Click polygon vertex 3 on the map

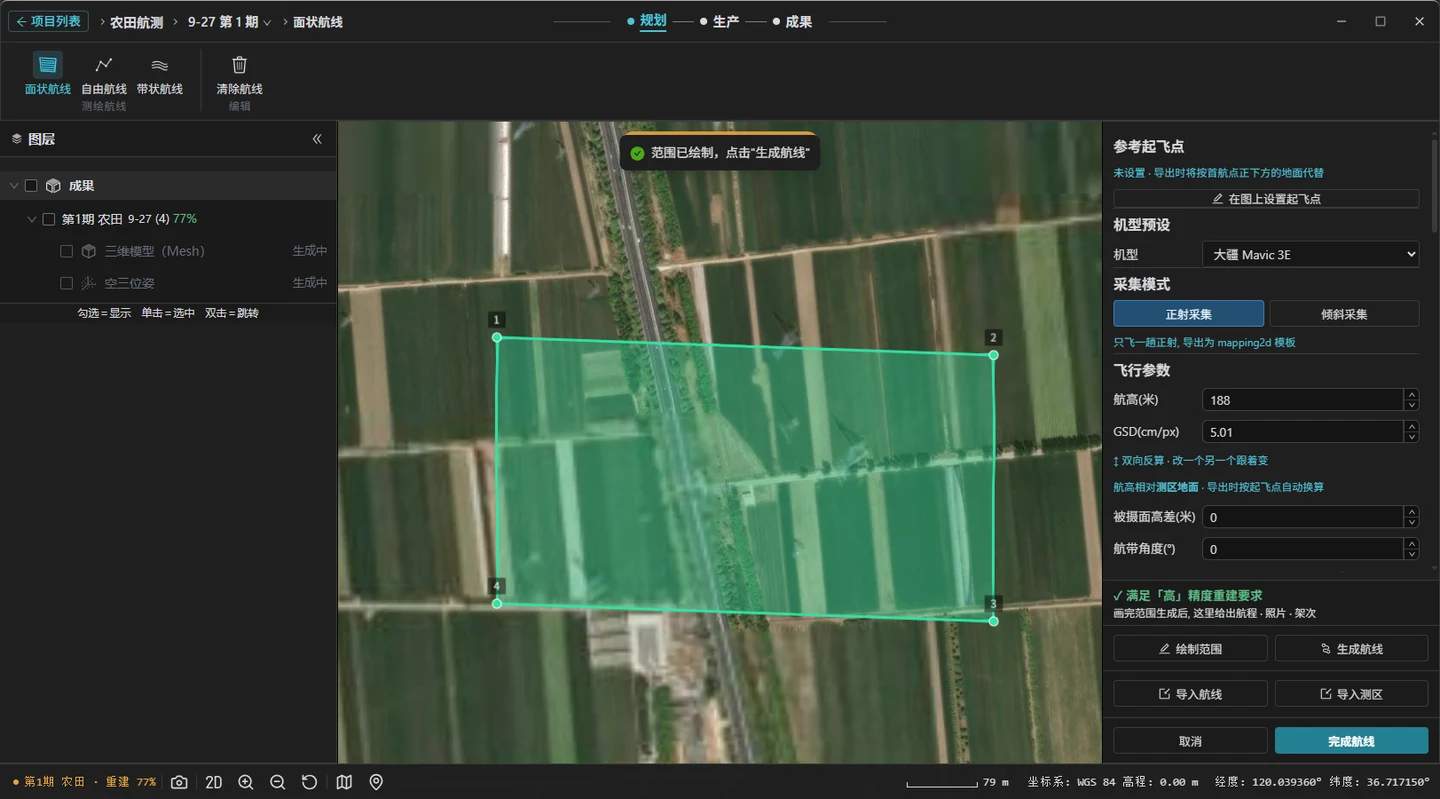coord(993,621)
